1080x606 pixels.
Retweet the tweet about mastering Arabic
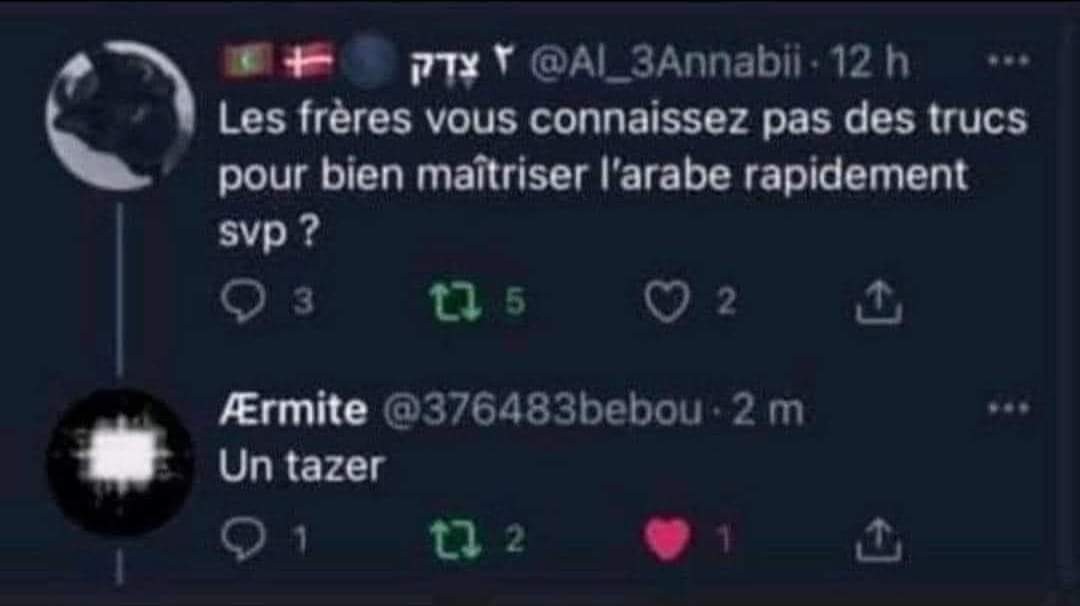pos(455,302)
